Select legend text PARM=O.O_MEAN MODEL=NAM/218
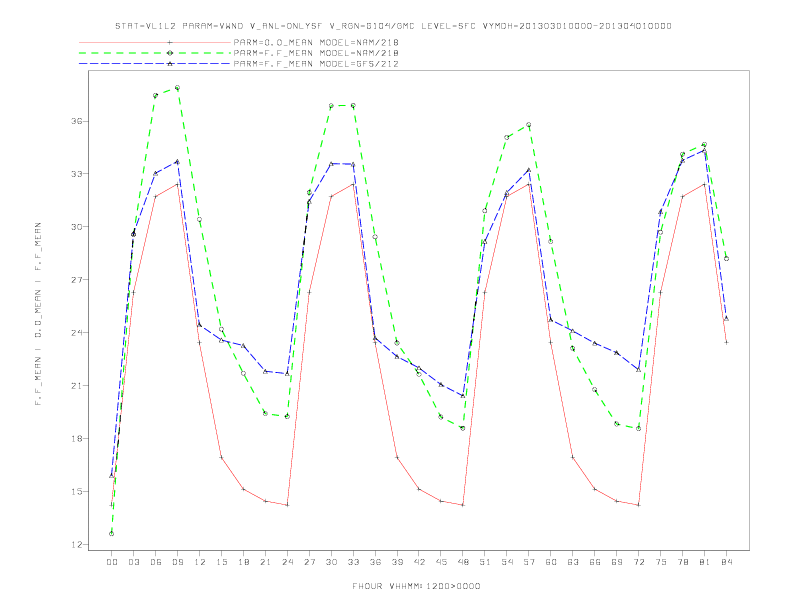 point(316,42)
